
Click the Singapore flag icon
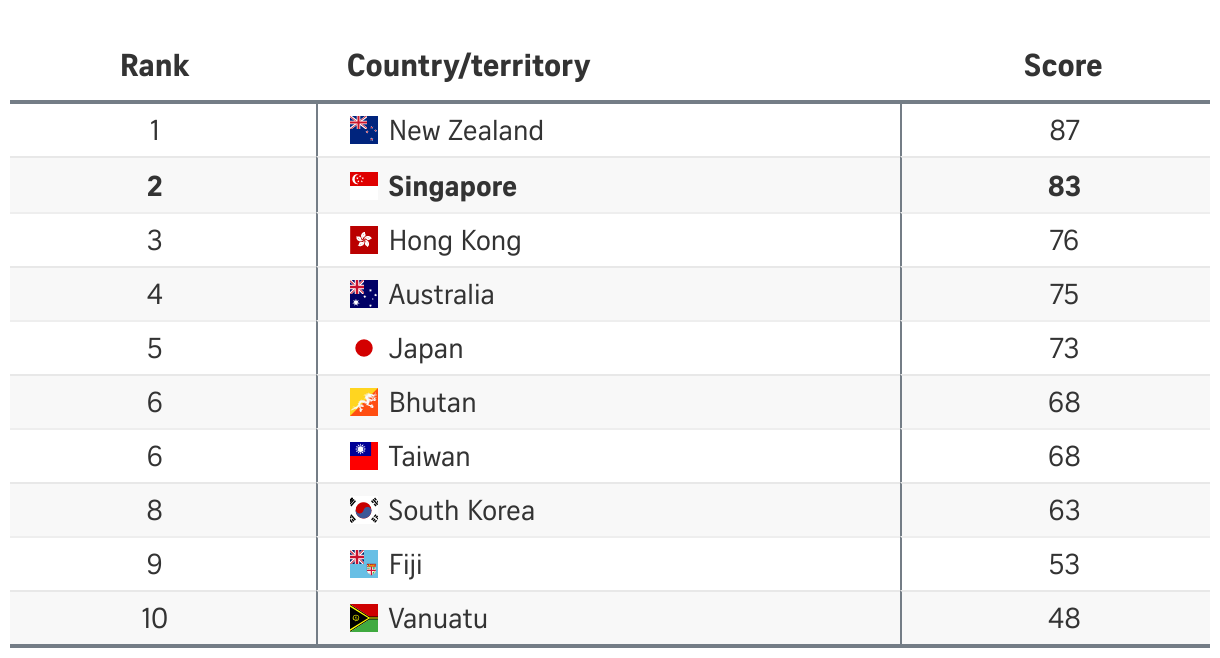click(363, 186)
